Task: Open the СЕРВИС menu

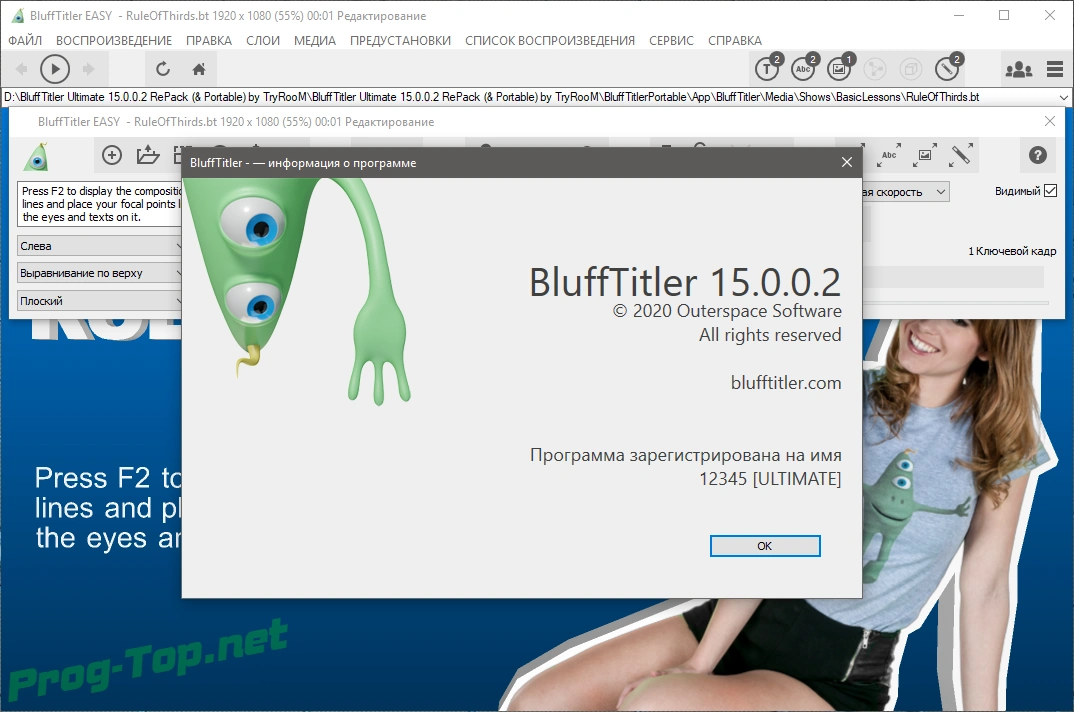Action: 671,40
